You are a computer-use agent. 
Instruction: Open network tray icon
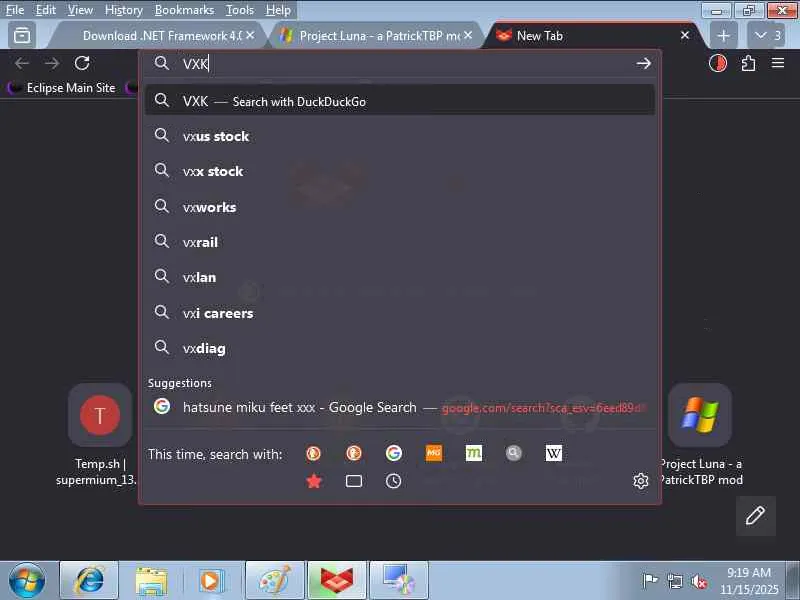pos(675,581)
